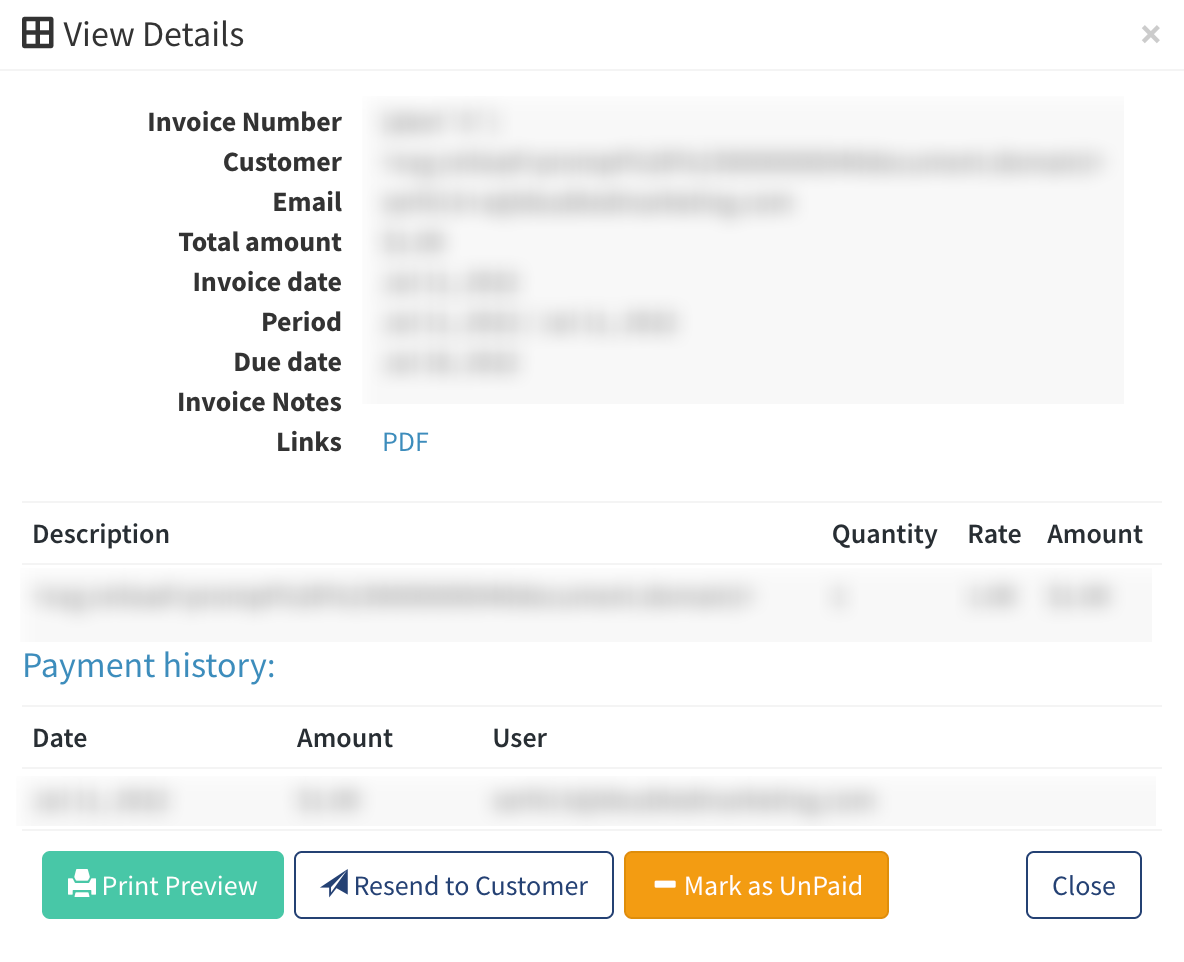Image resolution: width=1184 pixels, height=962 pixels.
Task: Click the minus icon on Mark as UnPaid
Action: [665, 885]
